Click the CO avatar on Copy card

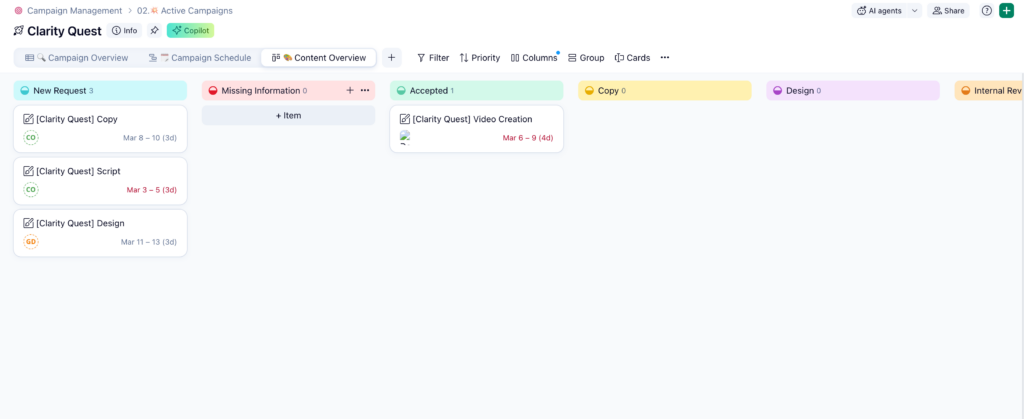coord(31,137)
